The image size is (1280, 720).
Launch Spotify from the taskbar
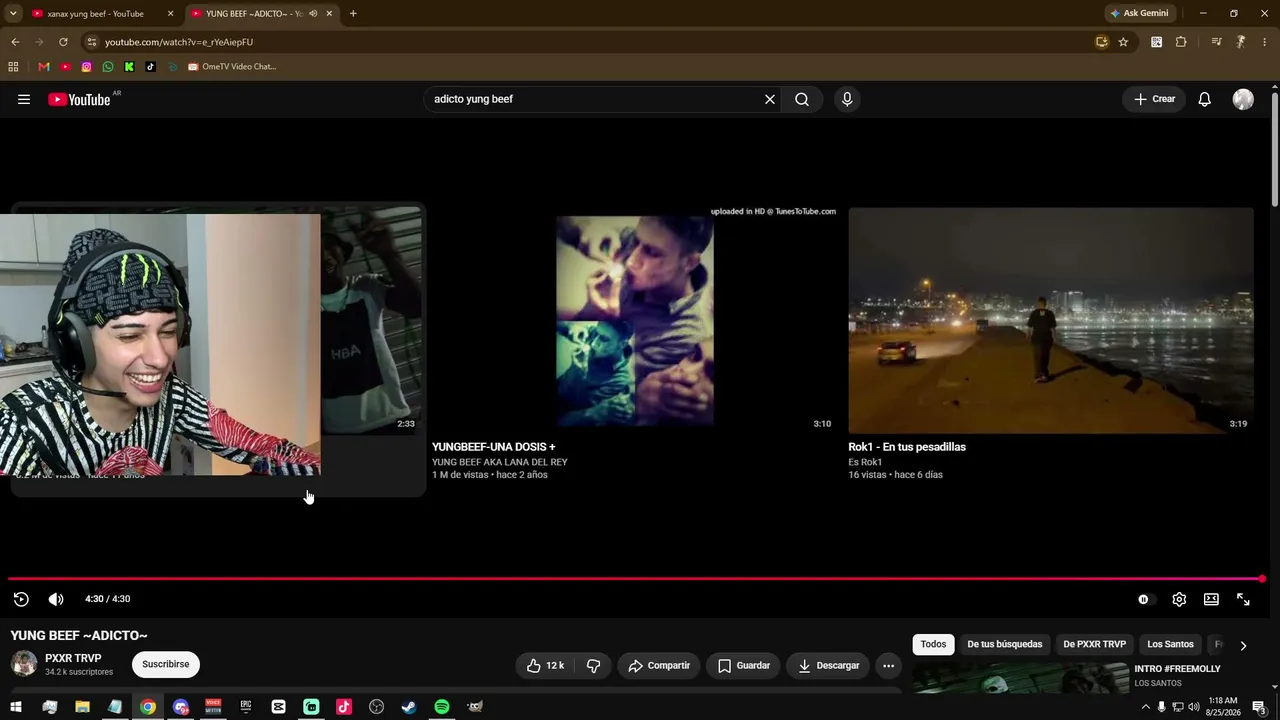click(442, 707)
